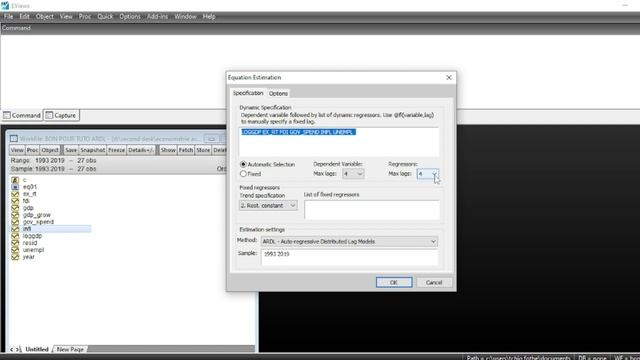Open the View menu
This screenshot has height=360, width=640.
pos(66,17)
